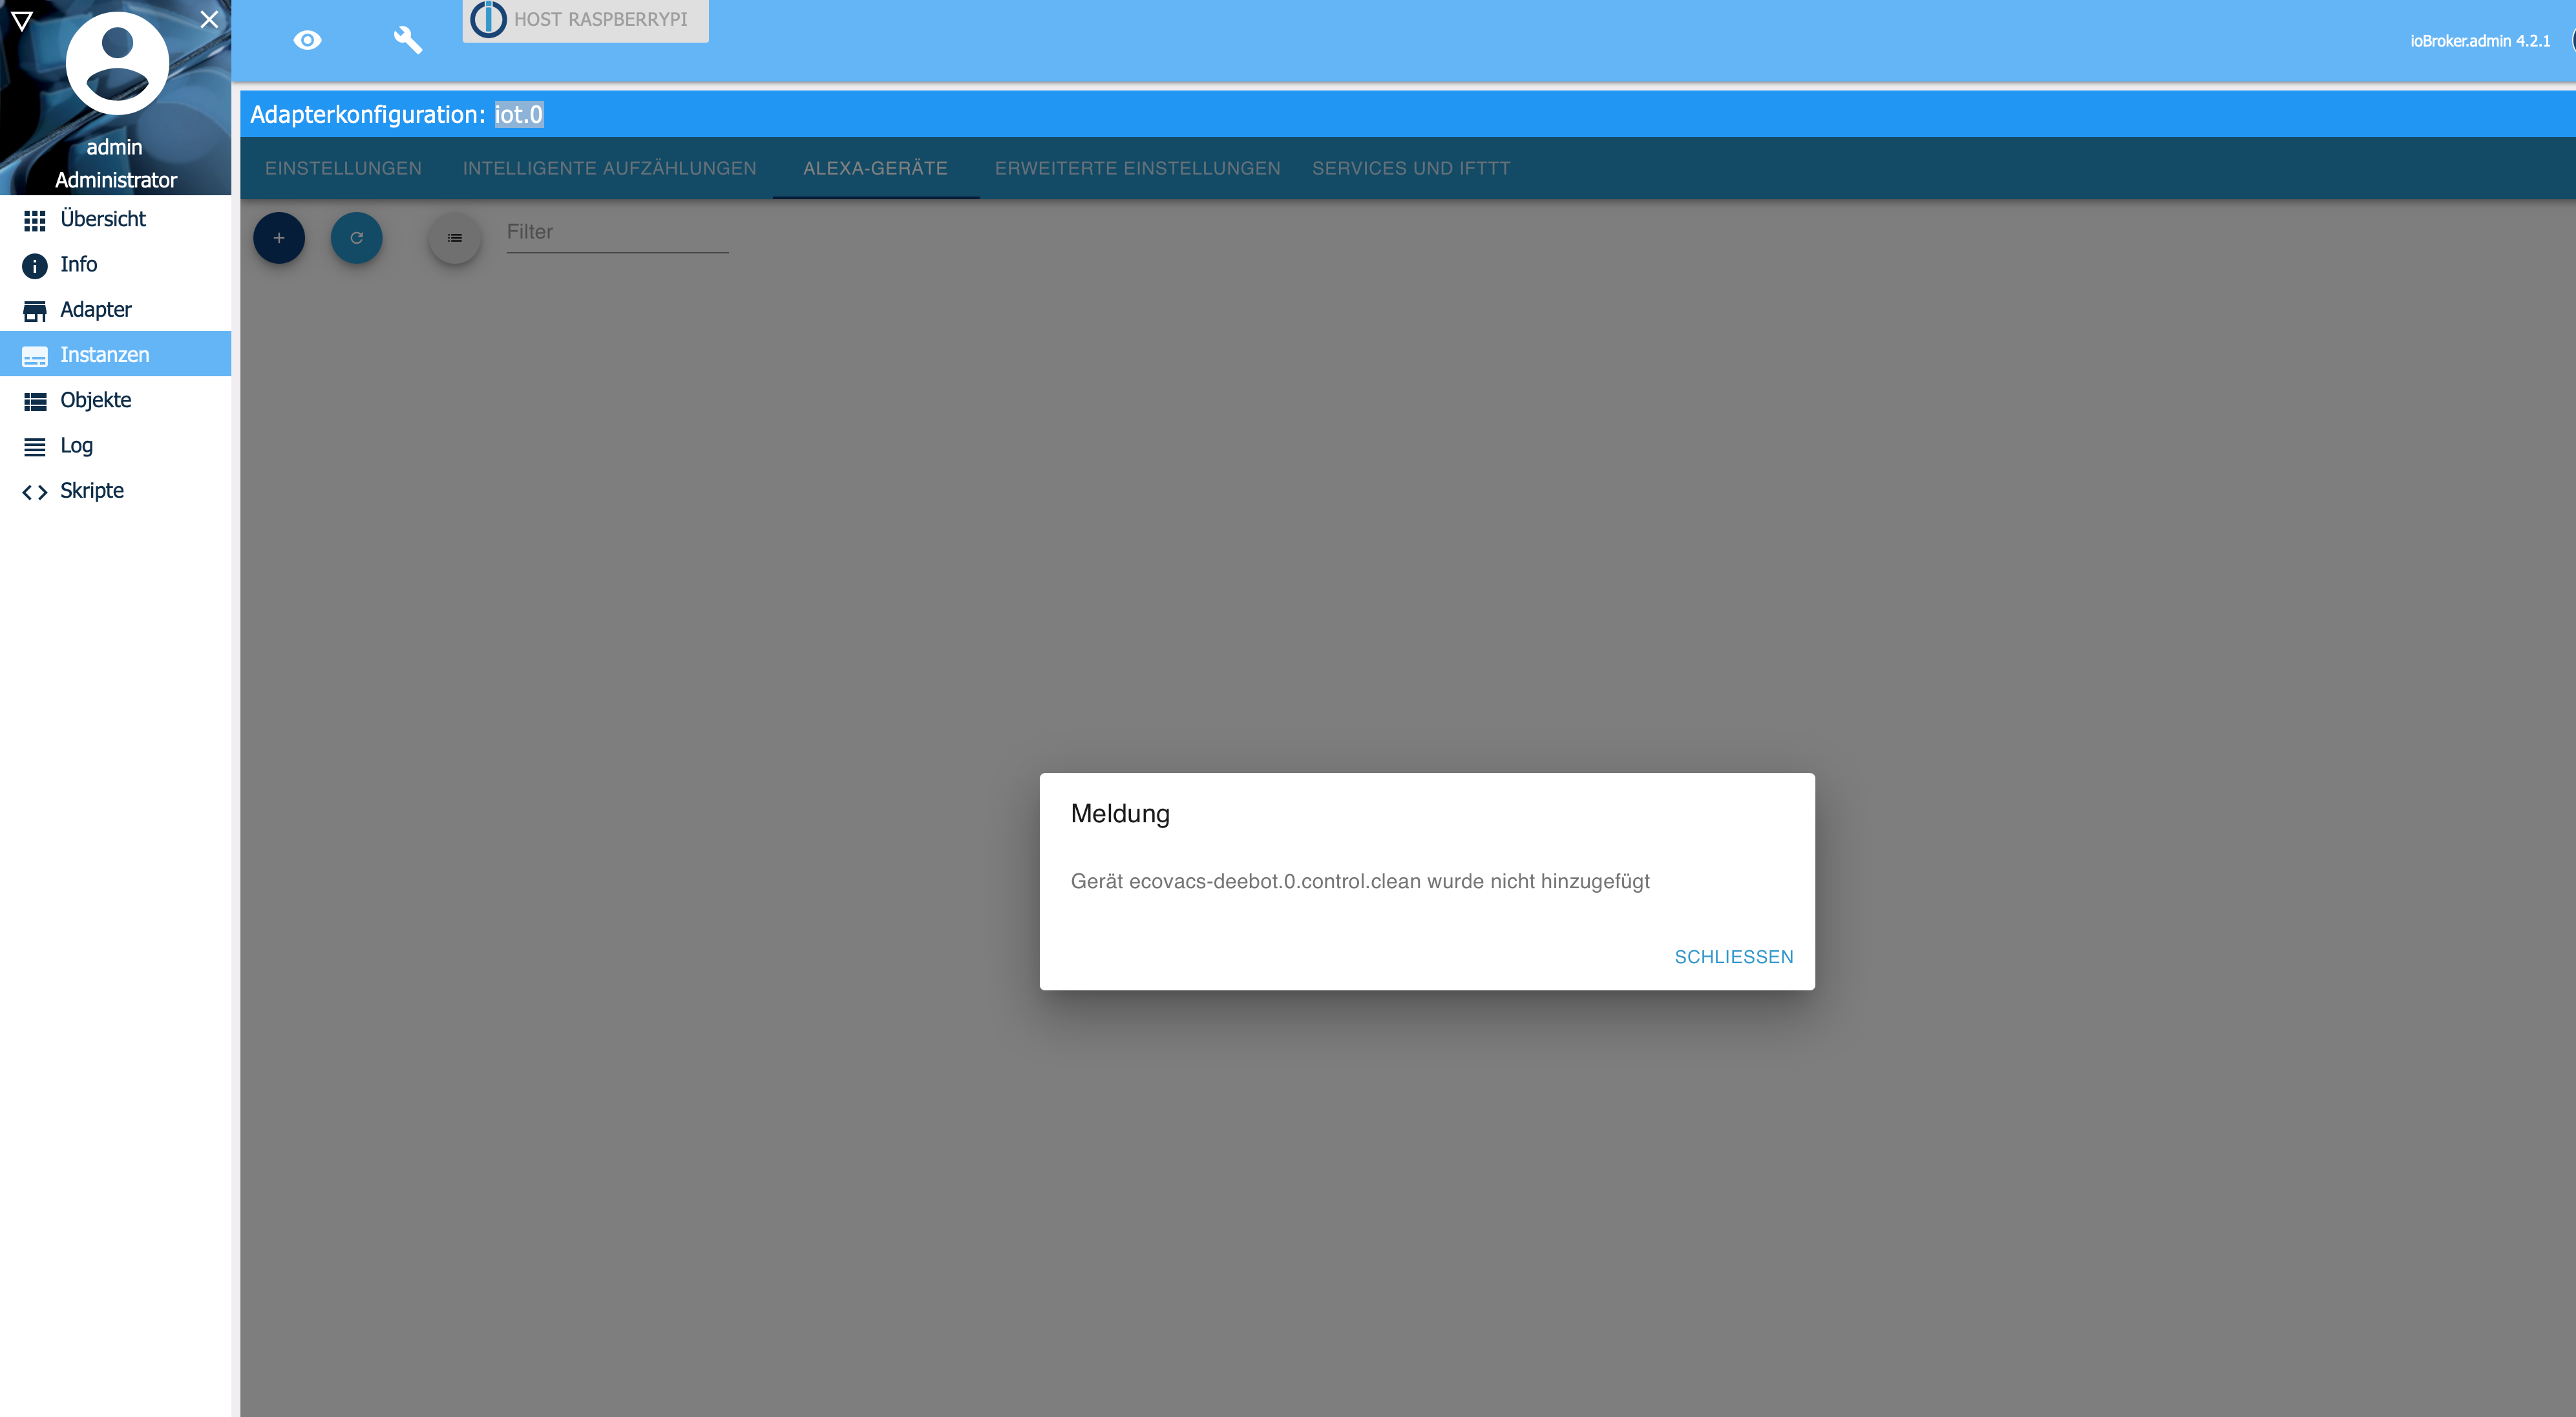This screenshot has width=2576, height=1417.
Task: Expand the triangle dropdown in sidebar header
Action: 21,20
